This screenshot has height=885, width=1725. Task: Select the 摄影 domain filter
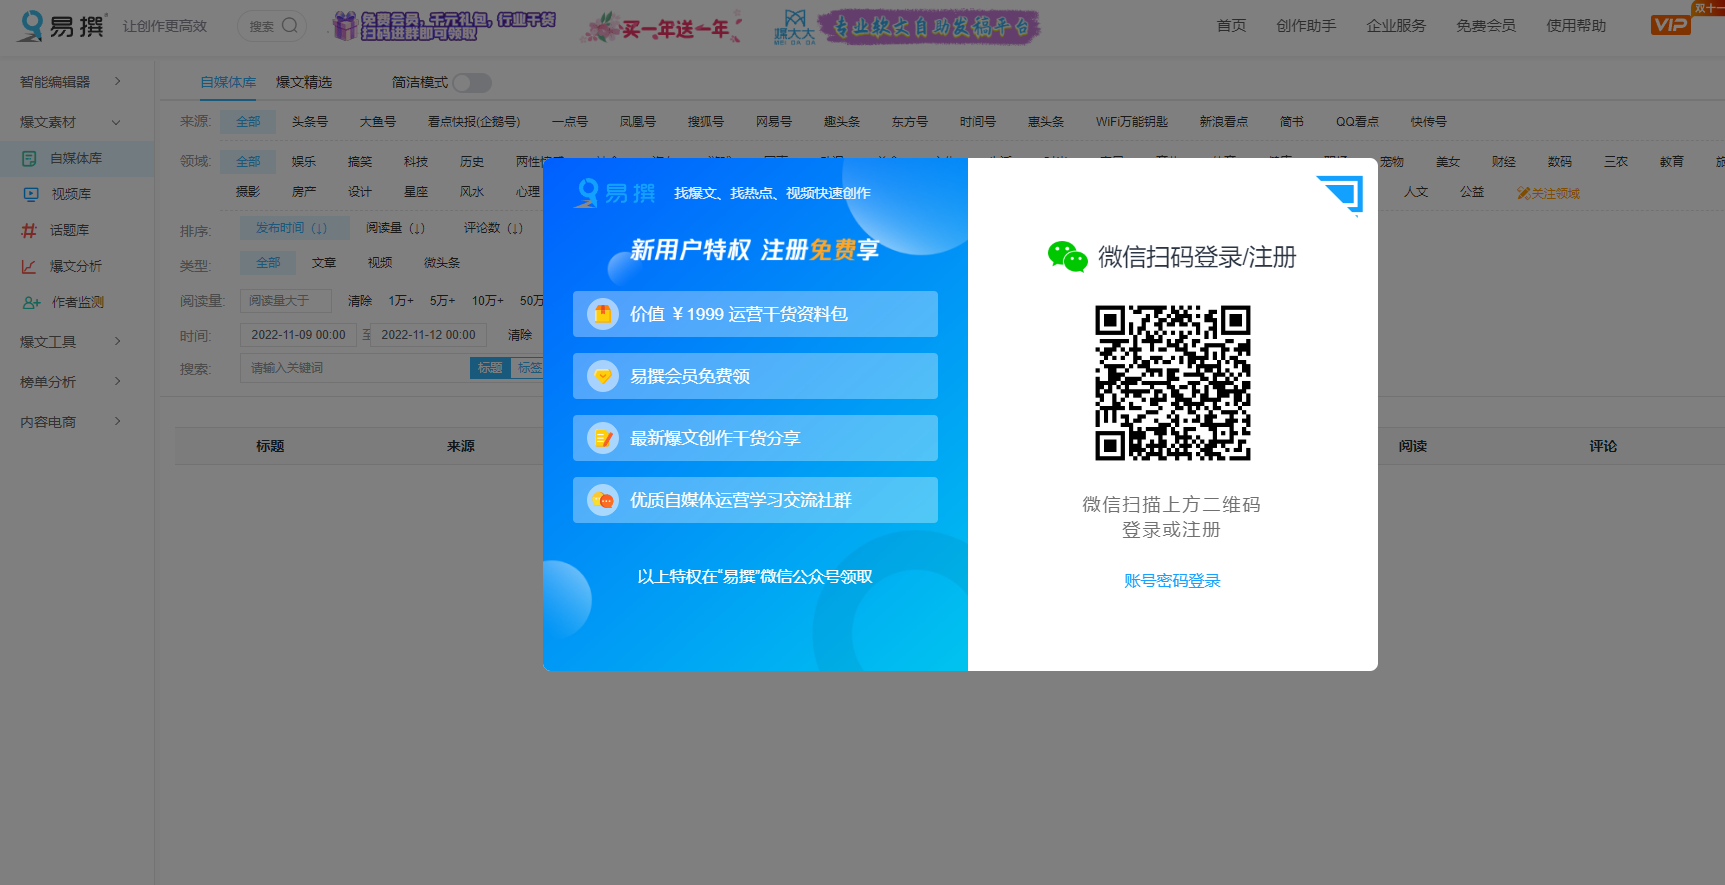coord(248,192)
